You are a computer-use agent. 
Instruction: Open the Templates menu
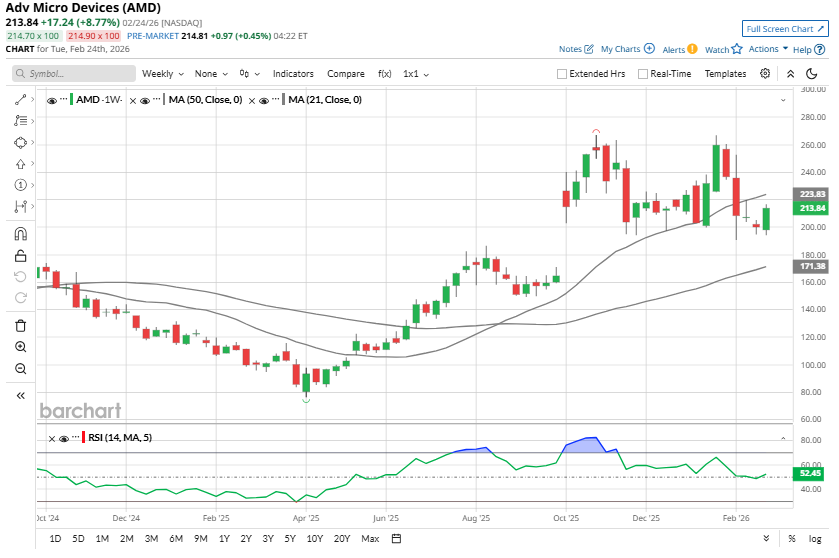coord(725,74)
